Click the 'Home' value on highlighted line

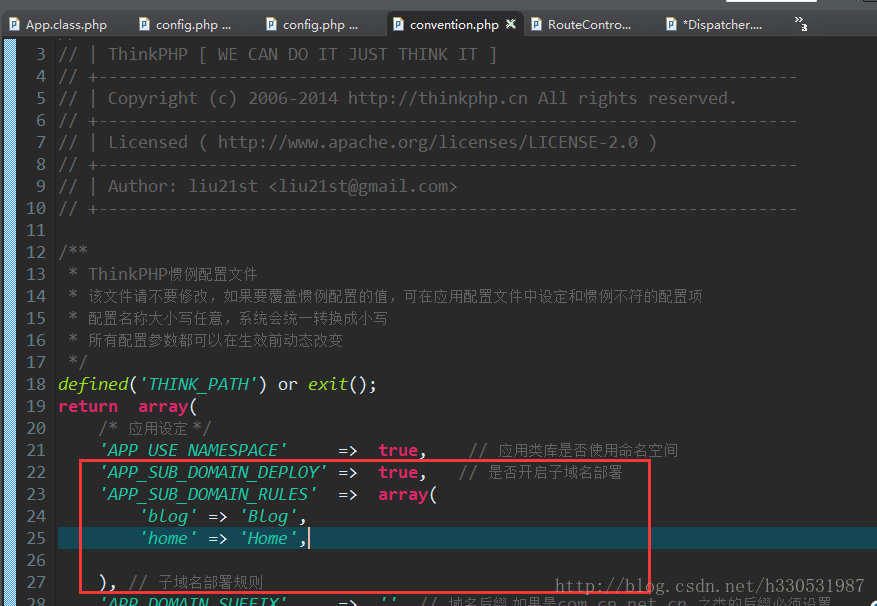pos(269,538)
